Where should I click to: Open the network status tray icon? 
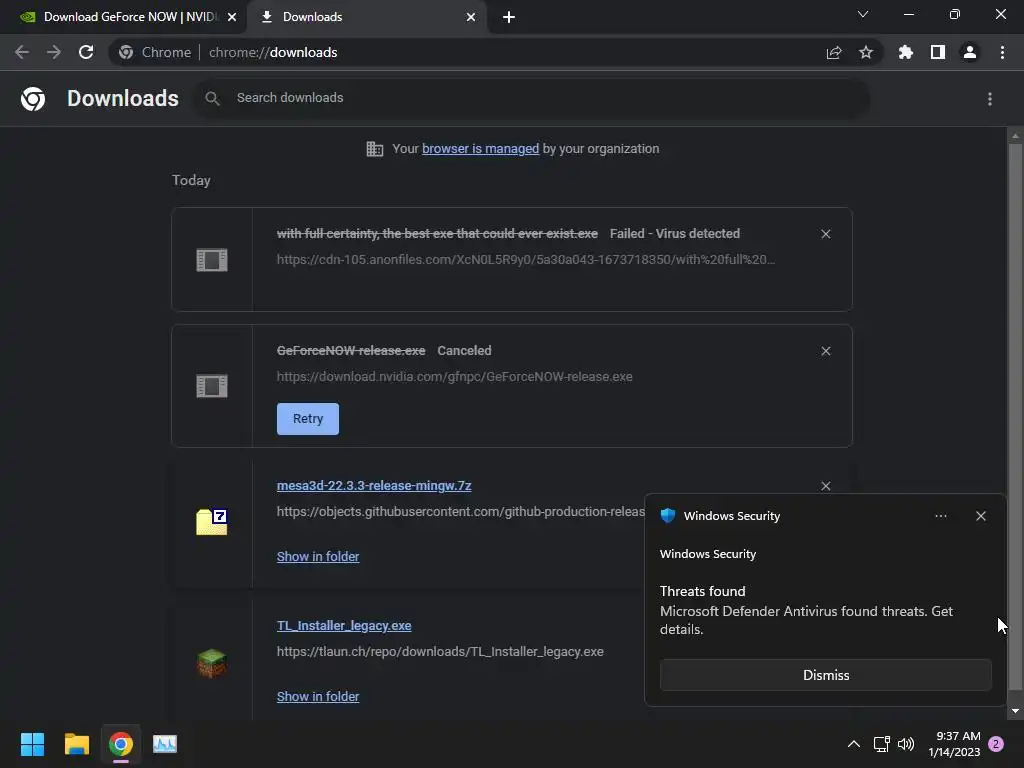pos(882,744)
